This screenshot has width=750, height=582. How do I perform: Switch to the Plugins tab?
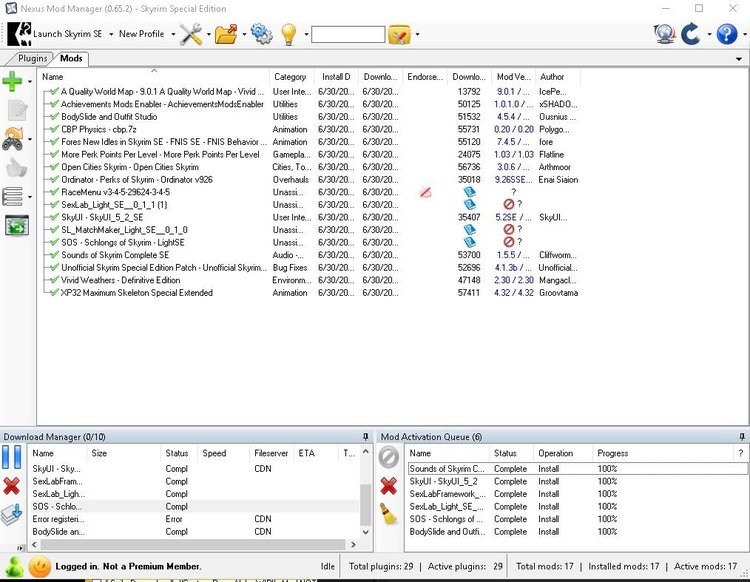(32, 58)
